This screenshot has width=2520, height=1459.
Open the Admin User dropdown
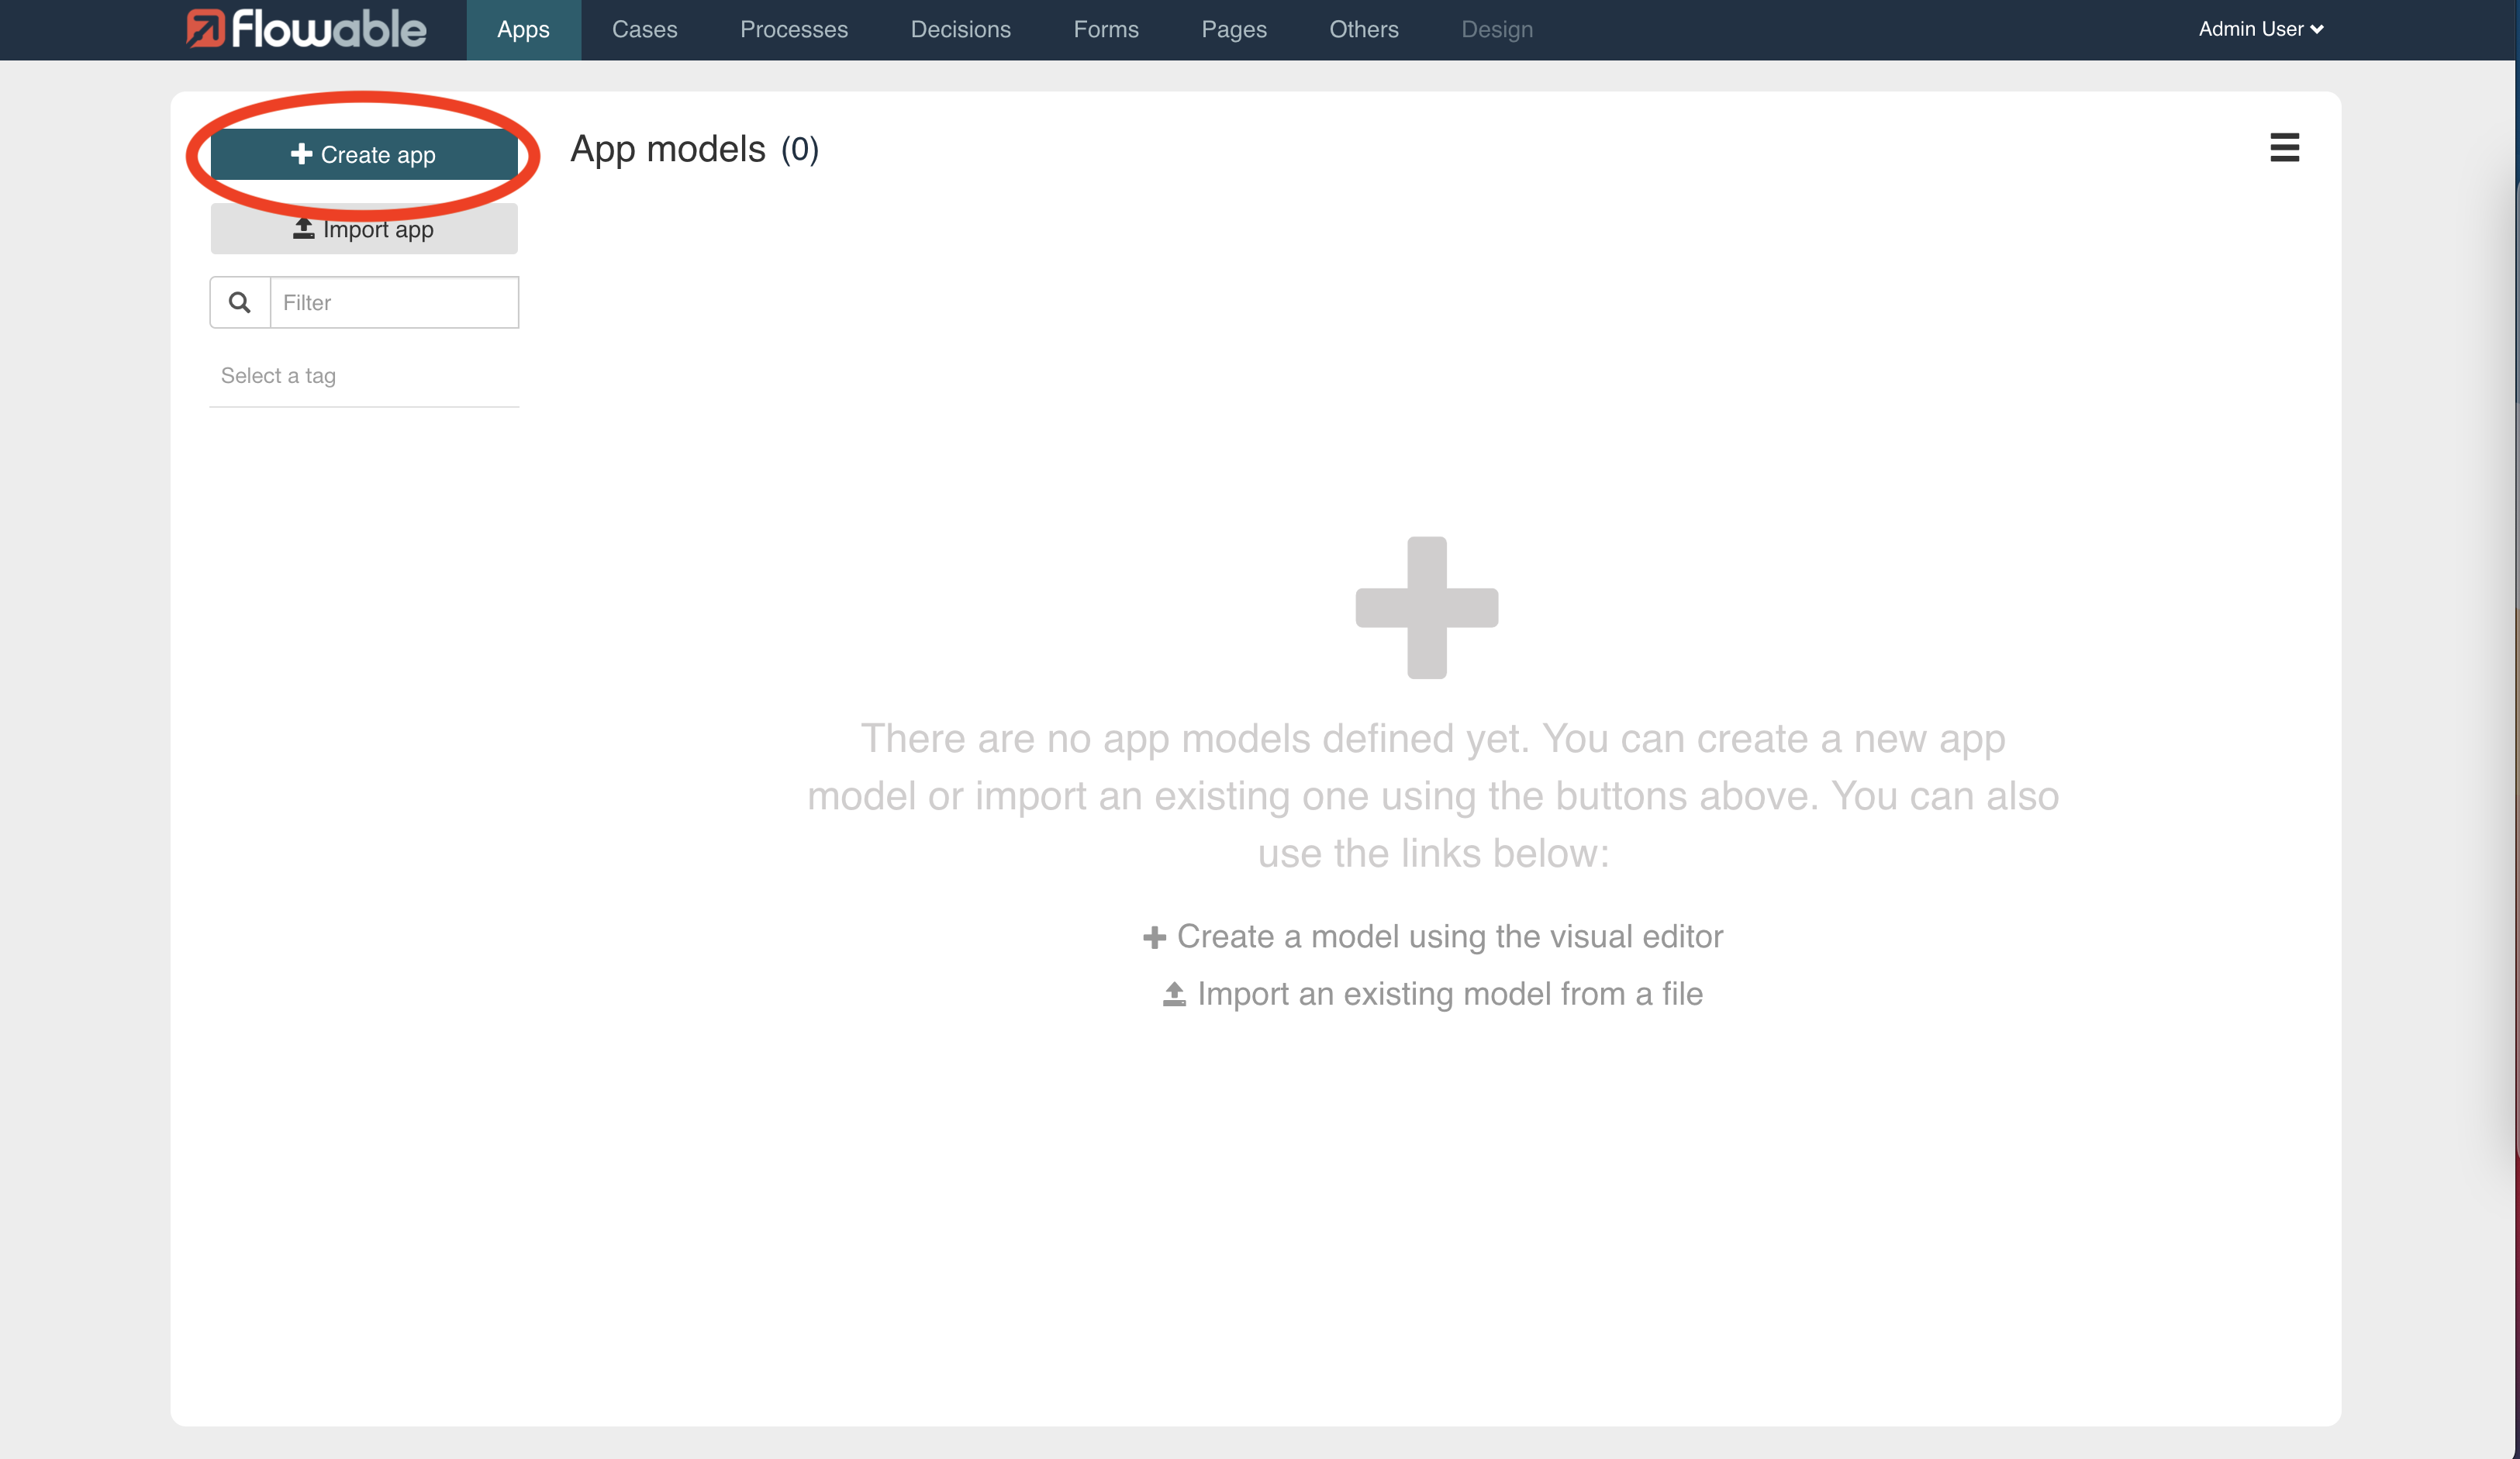pos(2259,29)
